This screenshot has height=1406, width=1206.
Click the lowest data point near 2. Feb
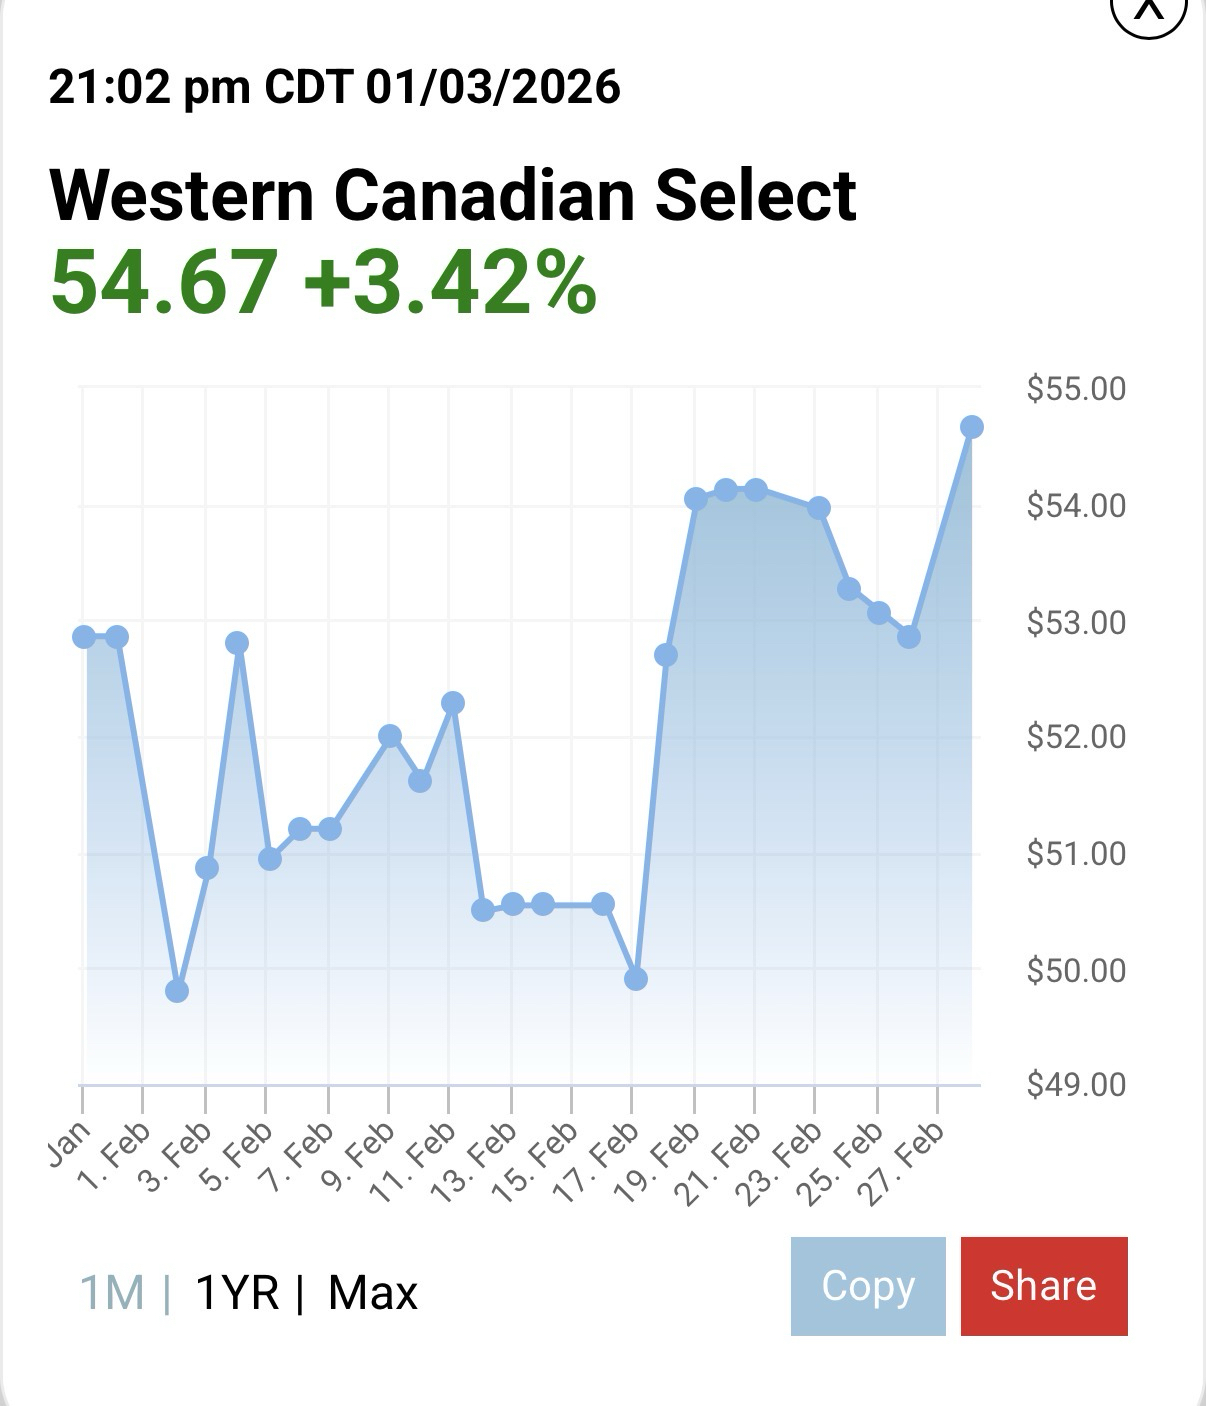point(177,991)
